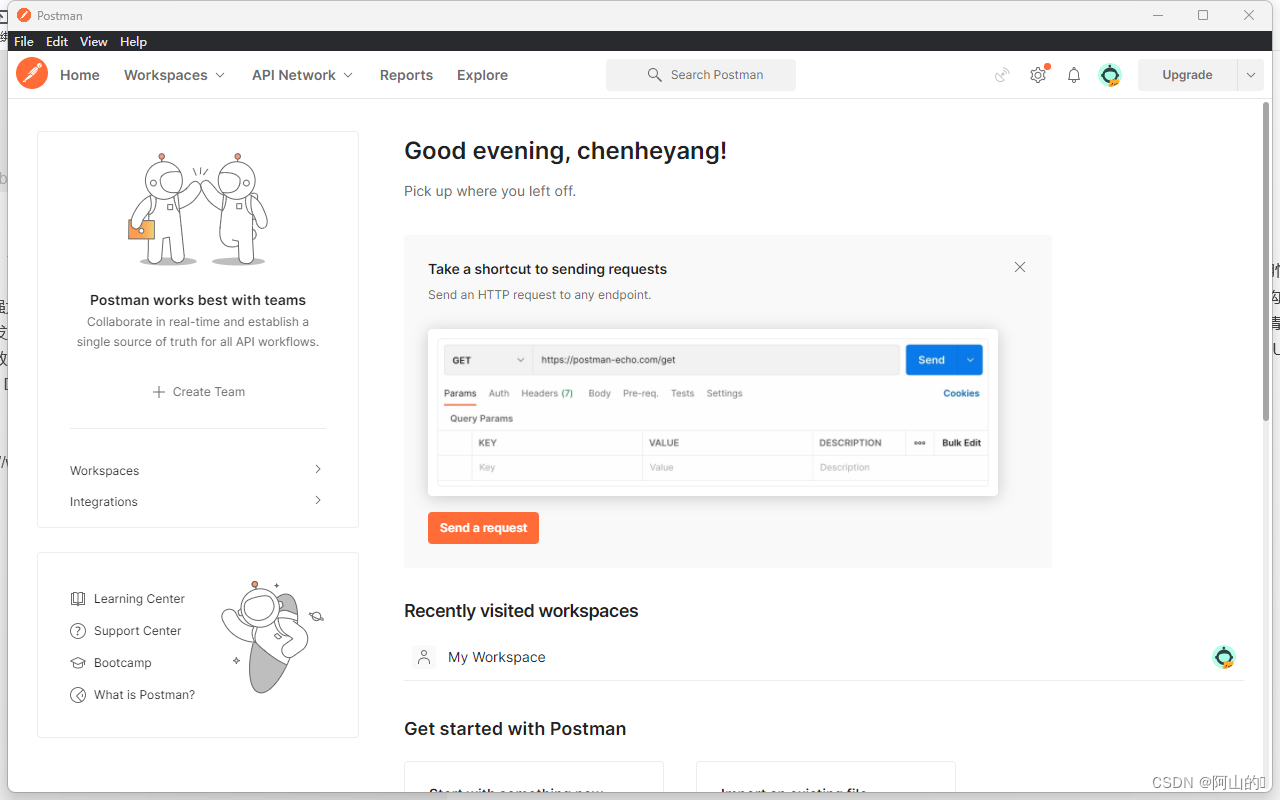Click the My Workspace person icon

pyautogui.click(x=424, y=657)
